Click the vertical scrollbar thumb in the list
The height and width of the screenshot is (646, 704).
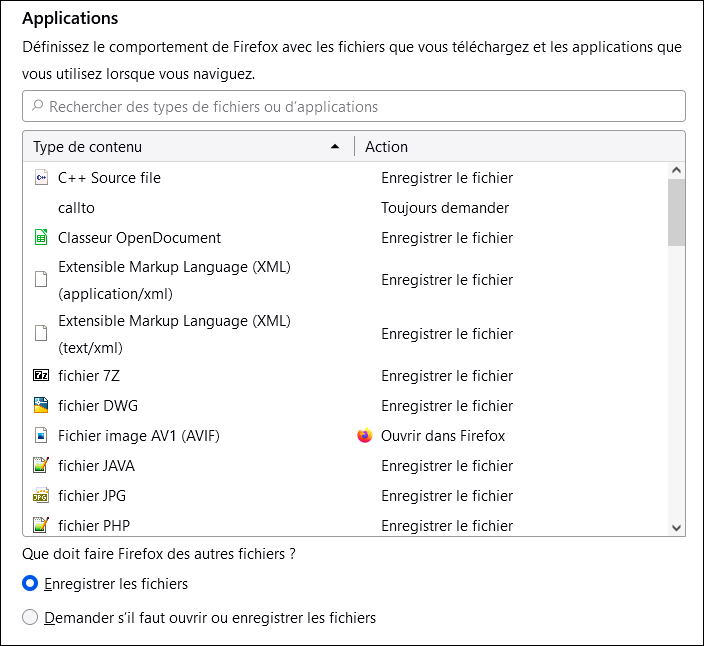tap(676, 212)
